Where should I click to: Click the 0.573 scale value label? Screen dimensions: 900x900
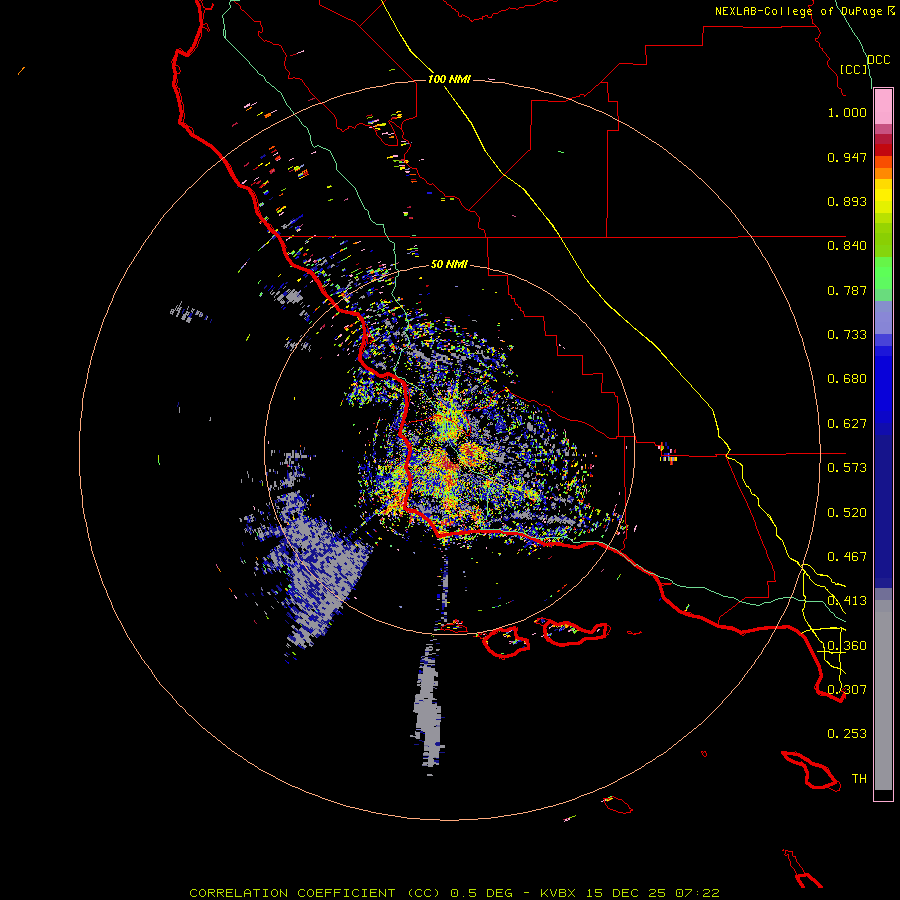coord(847,468)
